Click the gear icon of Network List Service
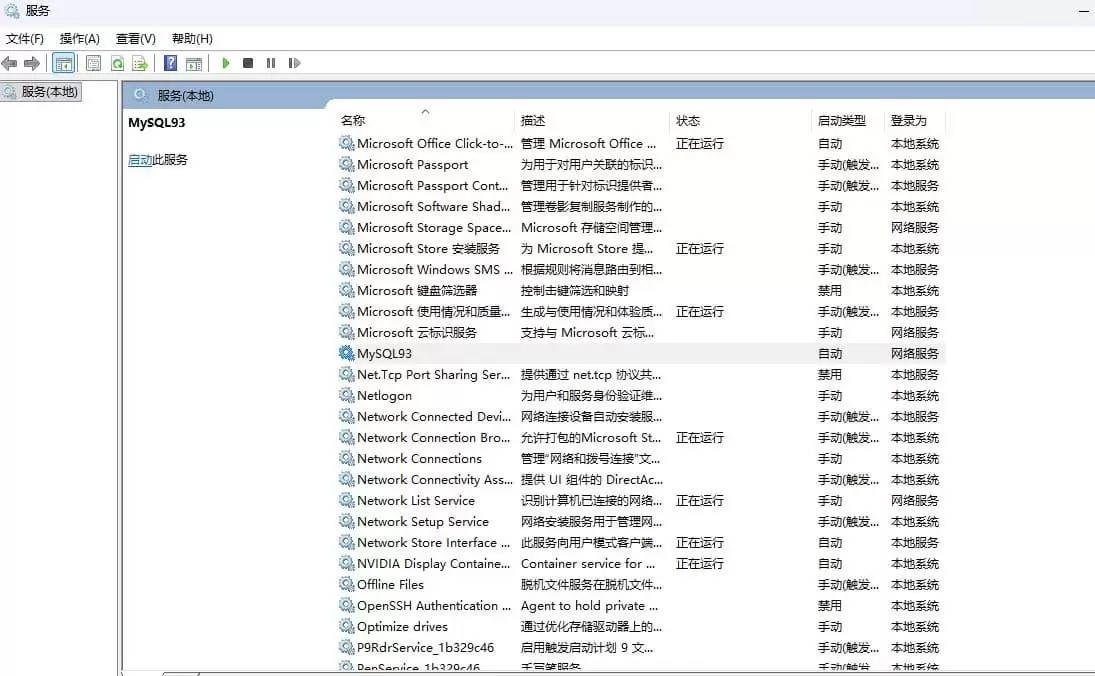 point(346,501)
